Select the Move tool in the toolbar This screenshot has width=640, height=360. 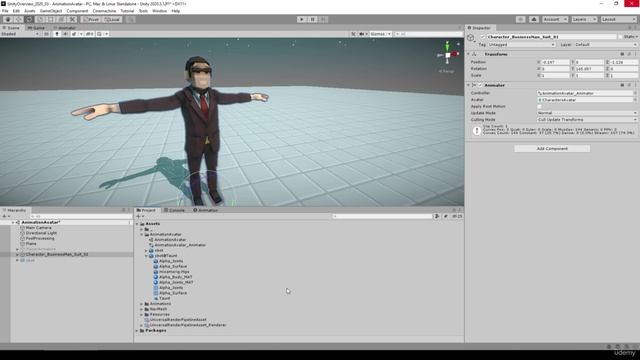pyautogui.click(x=18, y=19)
